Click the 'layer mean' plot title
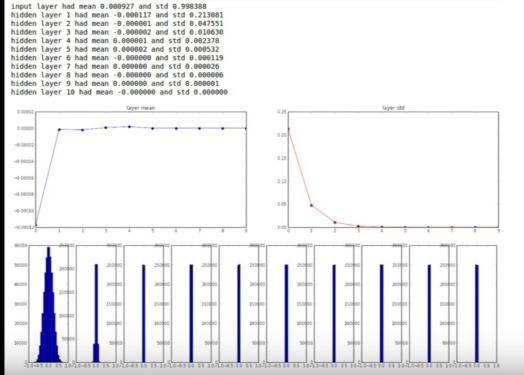 pyautogui.click(x=141, y=108)
